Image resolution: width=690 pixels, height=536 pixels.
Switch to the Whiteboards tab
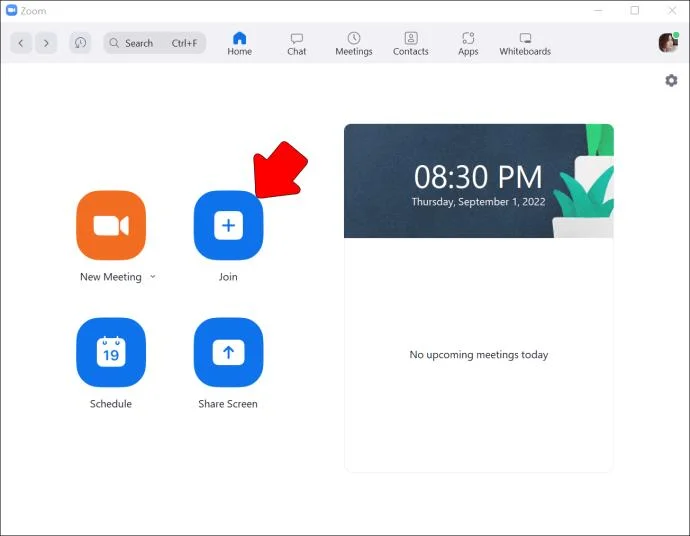[x=525, y=44]
